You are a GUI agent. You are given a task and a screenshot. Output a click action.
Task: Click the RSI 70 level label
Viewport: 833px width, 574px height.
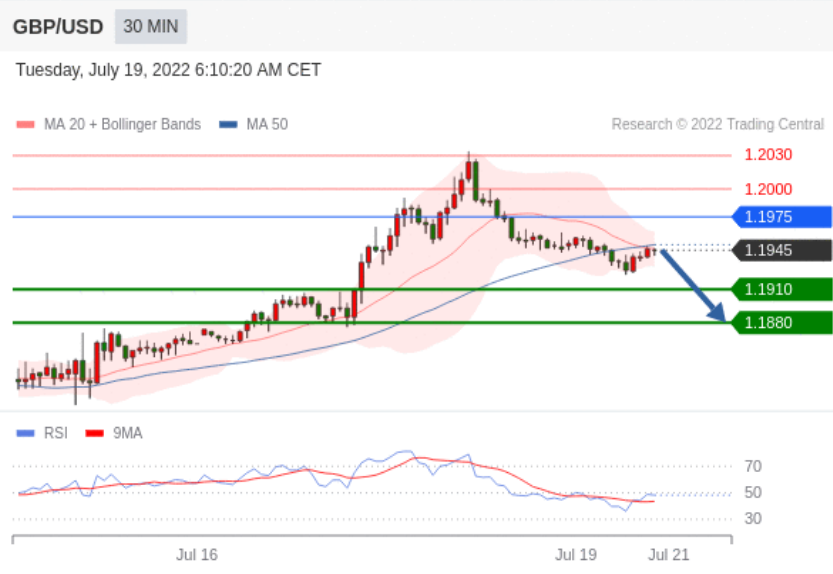(753, 467)
